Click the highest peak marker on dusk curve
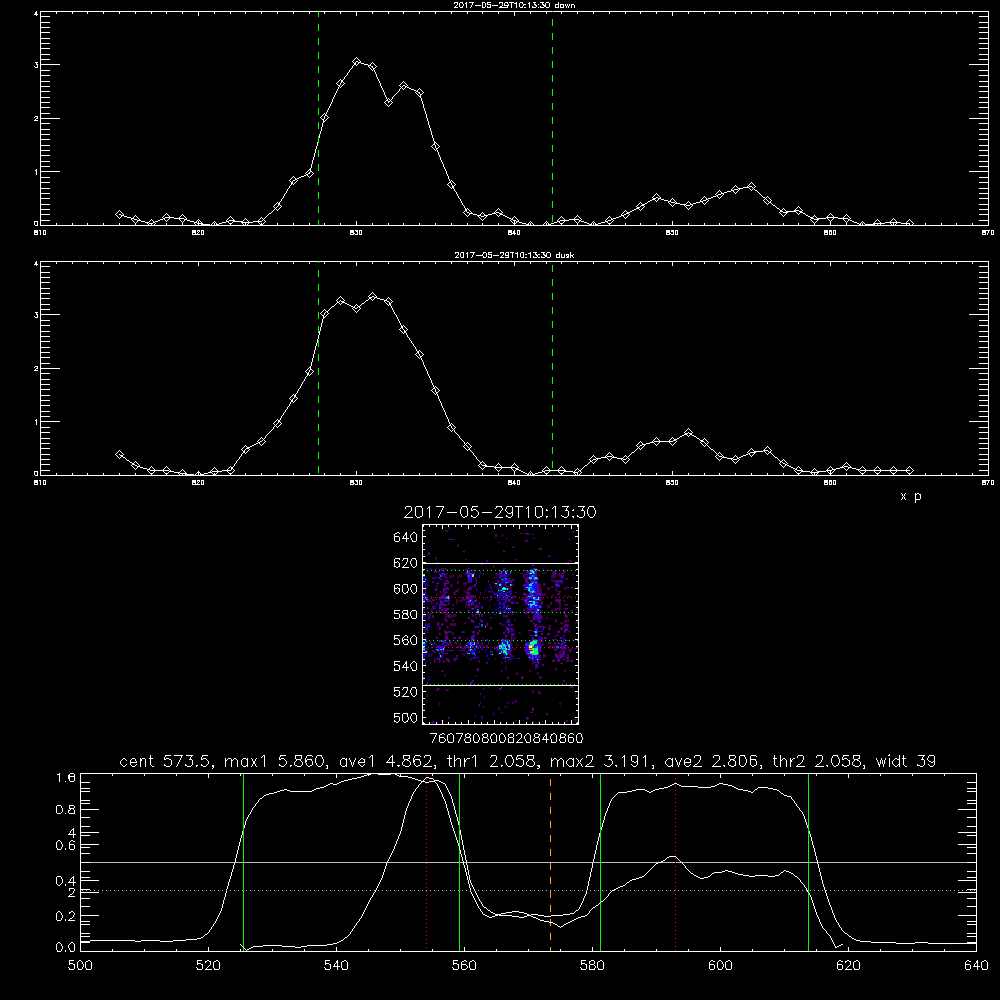 tap(372, 297)
